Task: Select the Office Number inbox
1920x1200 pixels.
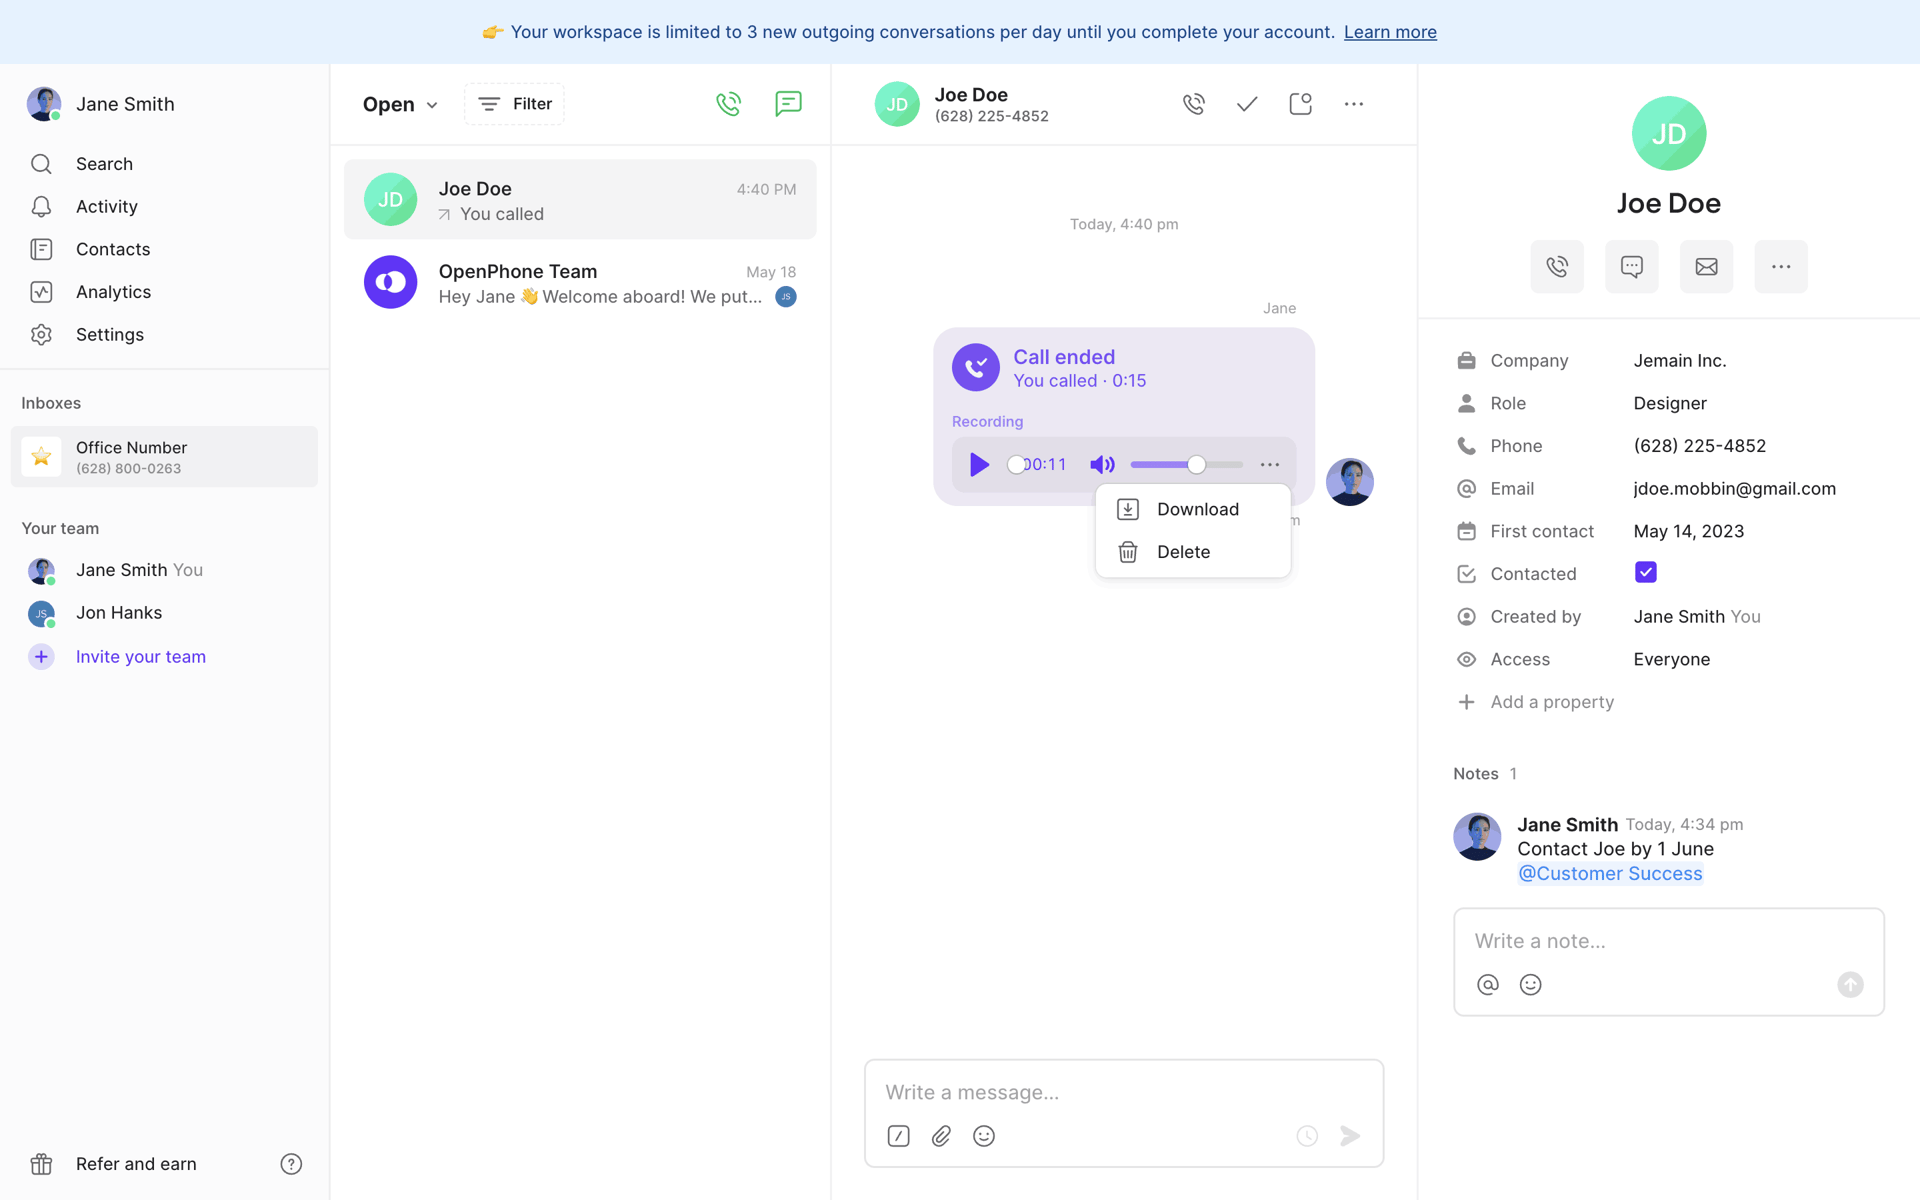Action: 164,457
